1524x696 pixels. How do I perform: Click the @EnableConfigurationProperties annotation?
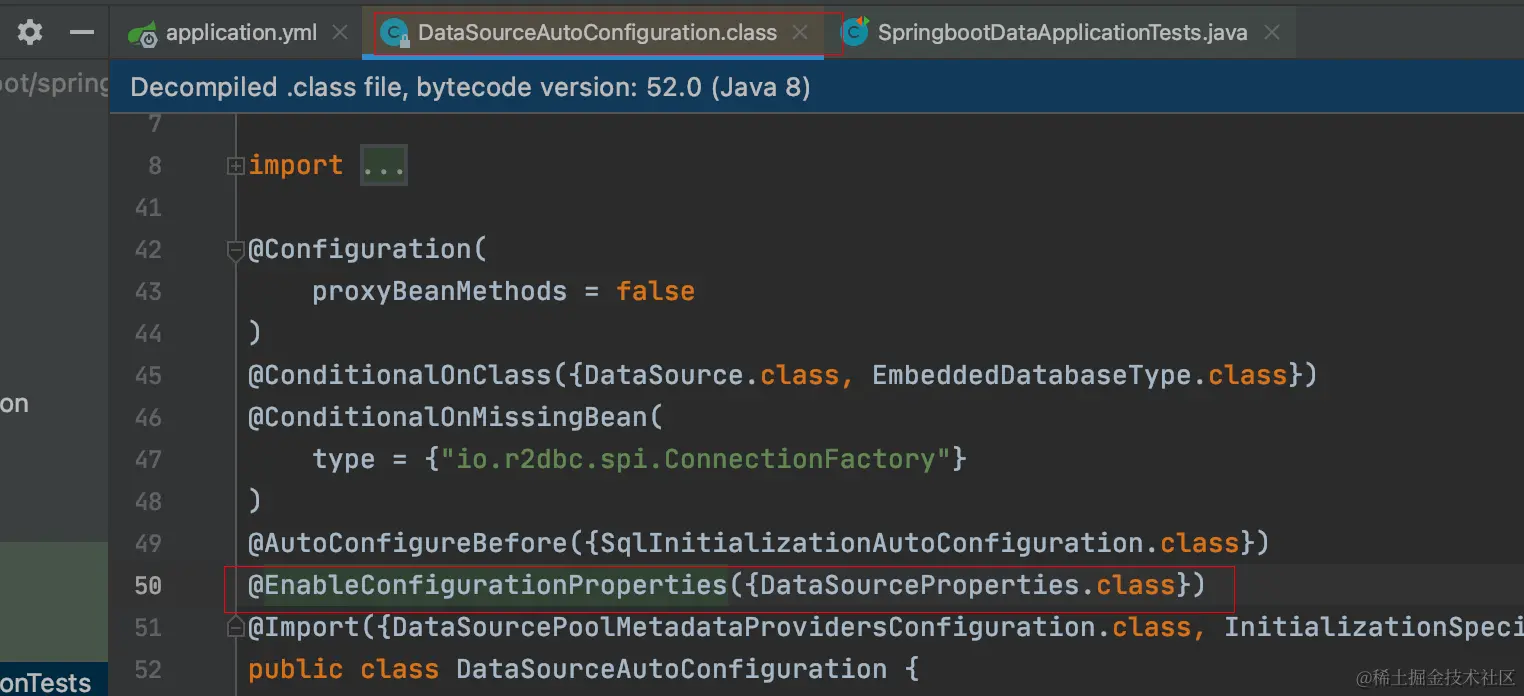488,585
